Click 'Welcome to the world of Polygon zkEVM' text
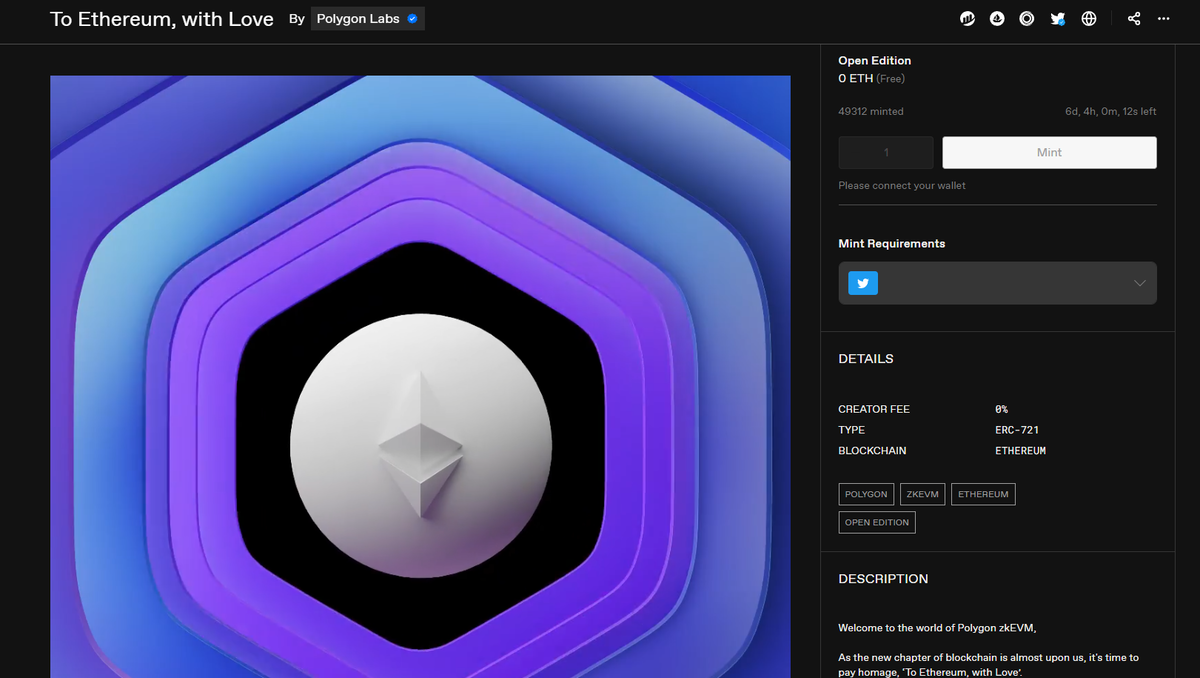 [937, 628]
